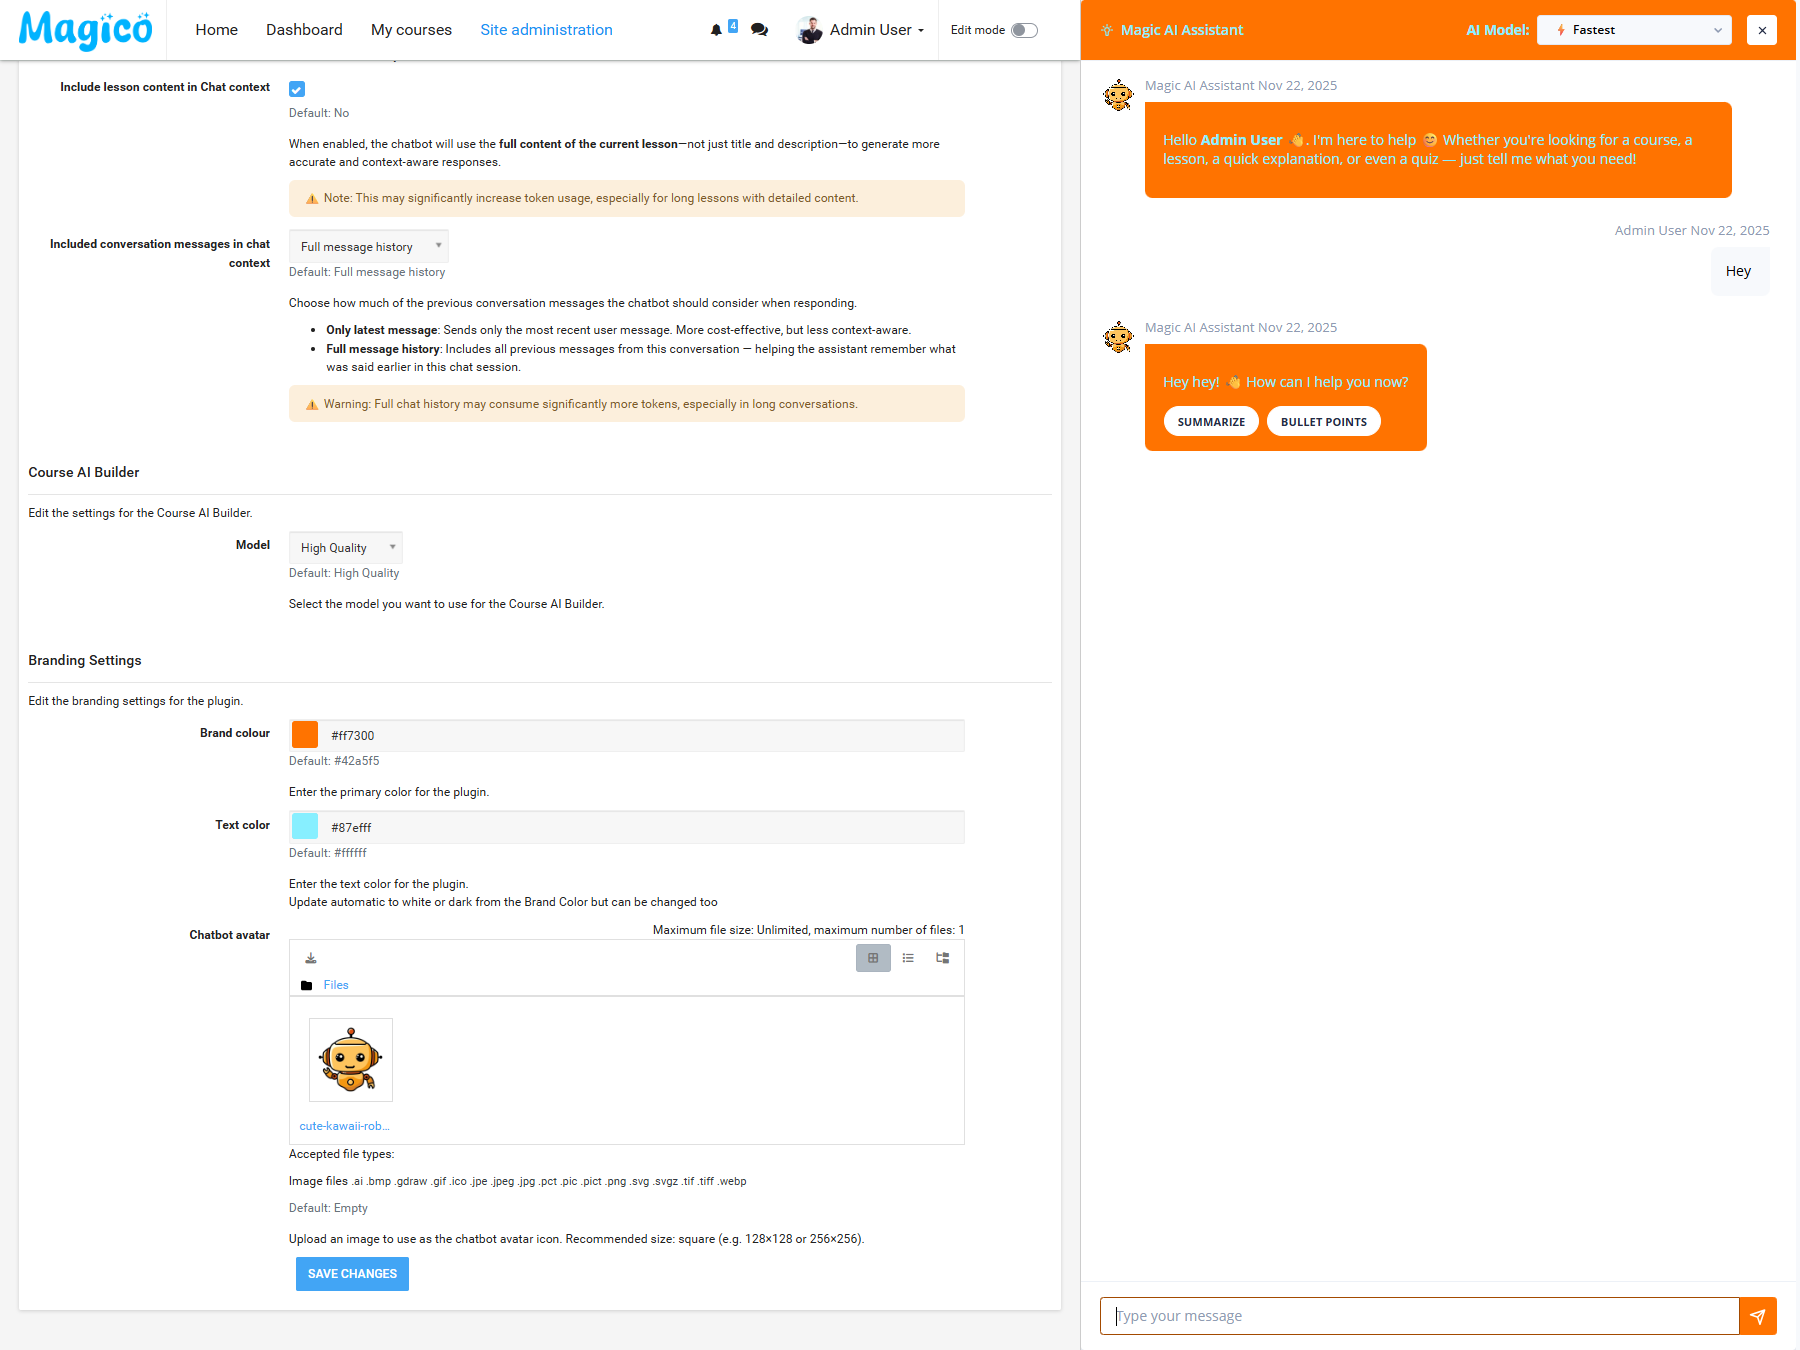Open the messages icon in the navbar
Viewport: 1800px width, 1350px height.
tap(759, 30)
